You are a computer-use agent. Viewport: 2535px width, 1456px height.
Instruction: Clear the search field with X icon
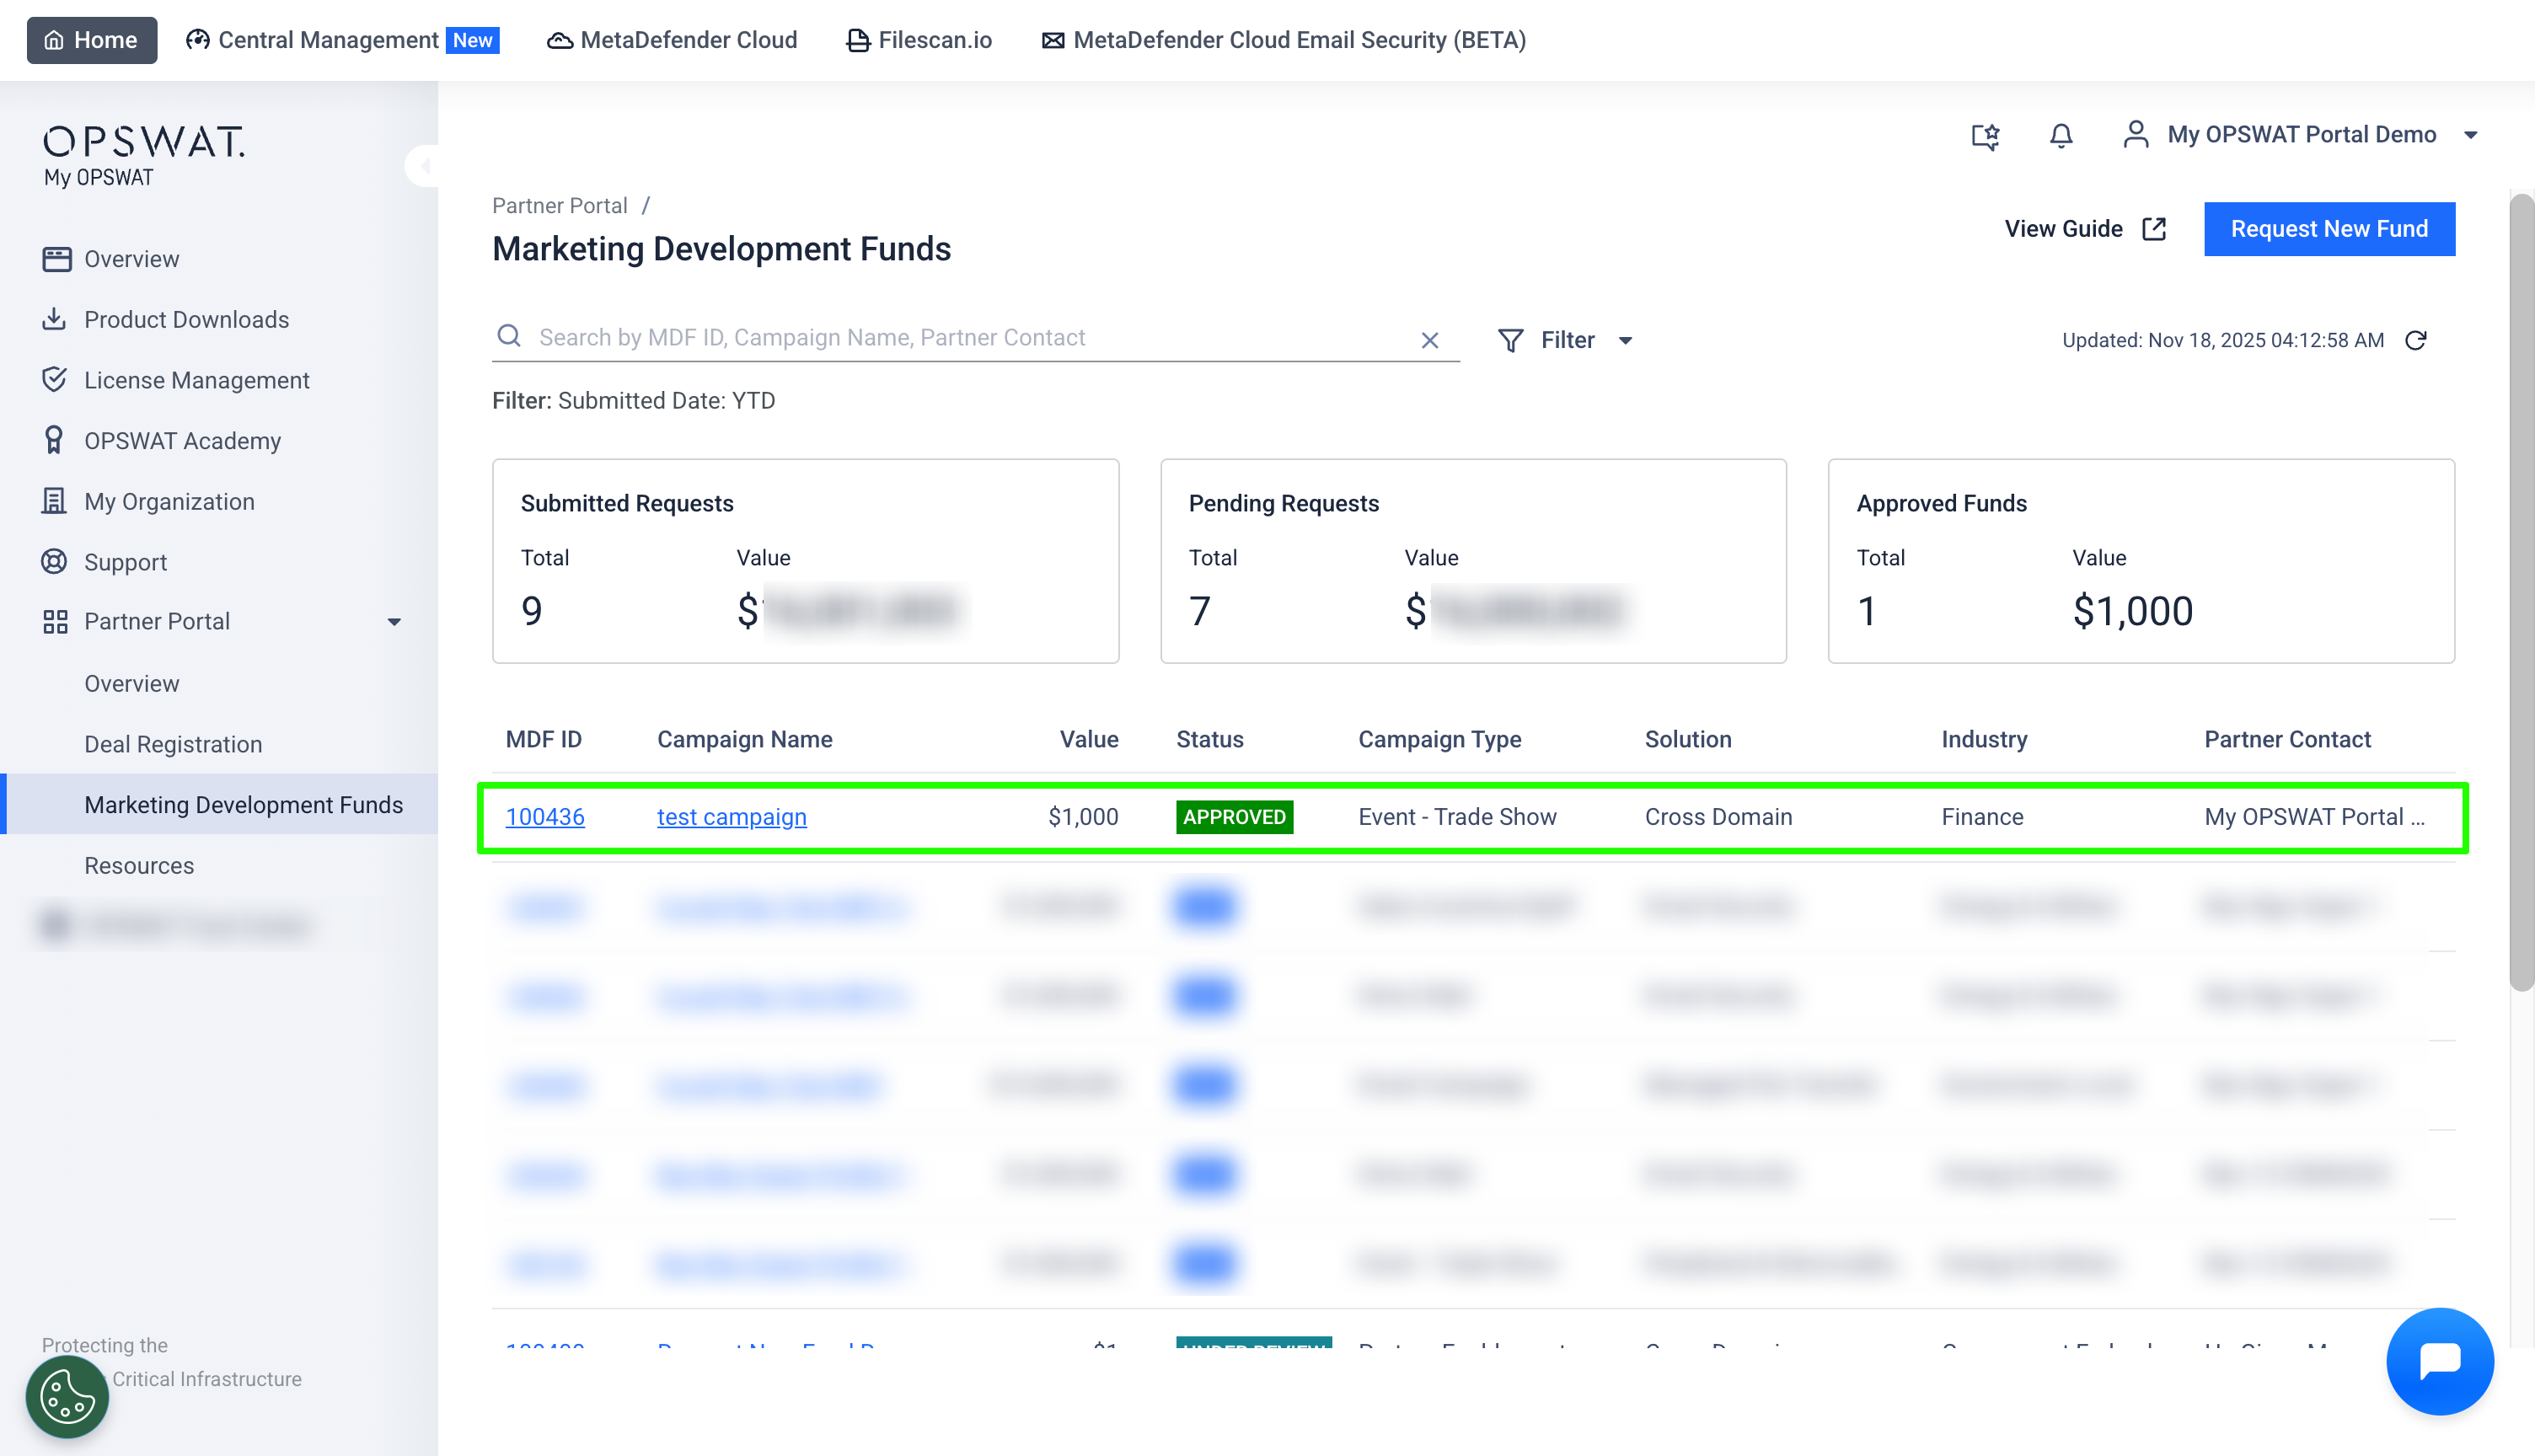point(1429,340)
